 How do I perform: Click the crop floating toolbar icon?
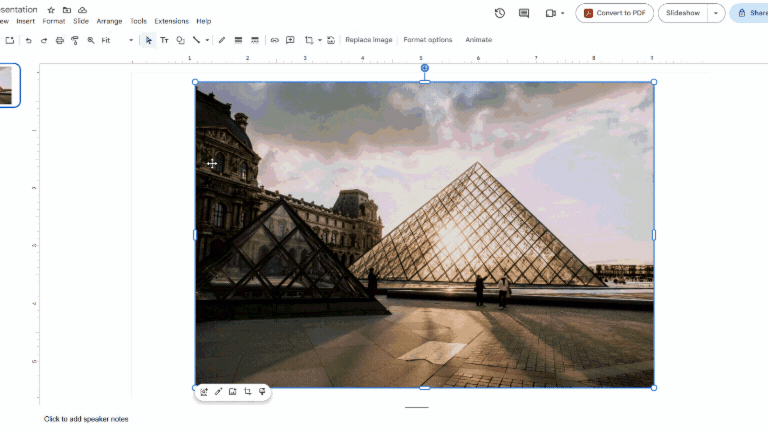click(247, 391)
